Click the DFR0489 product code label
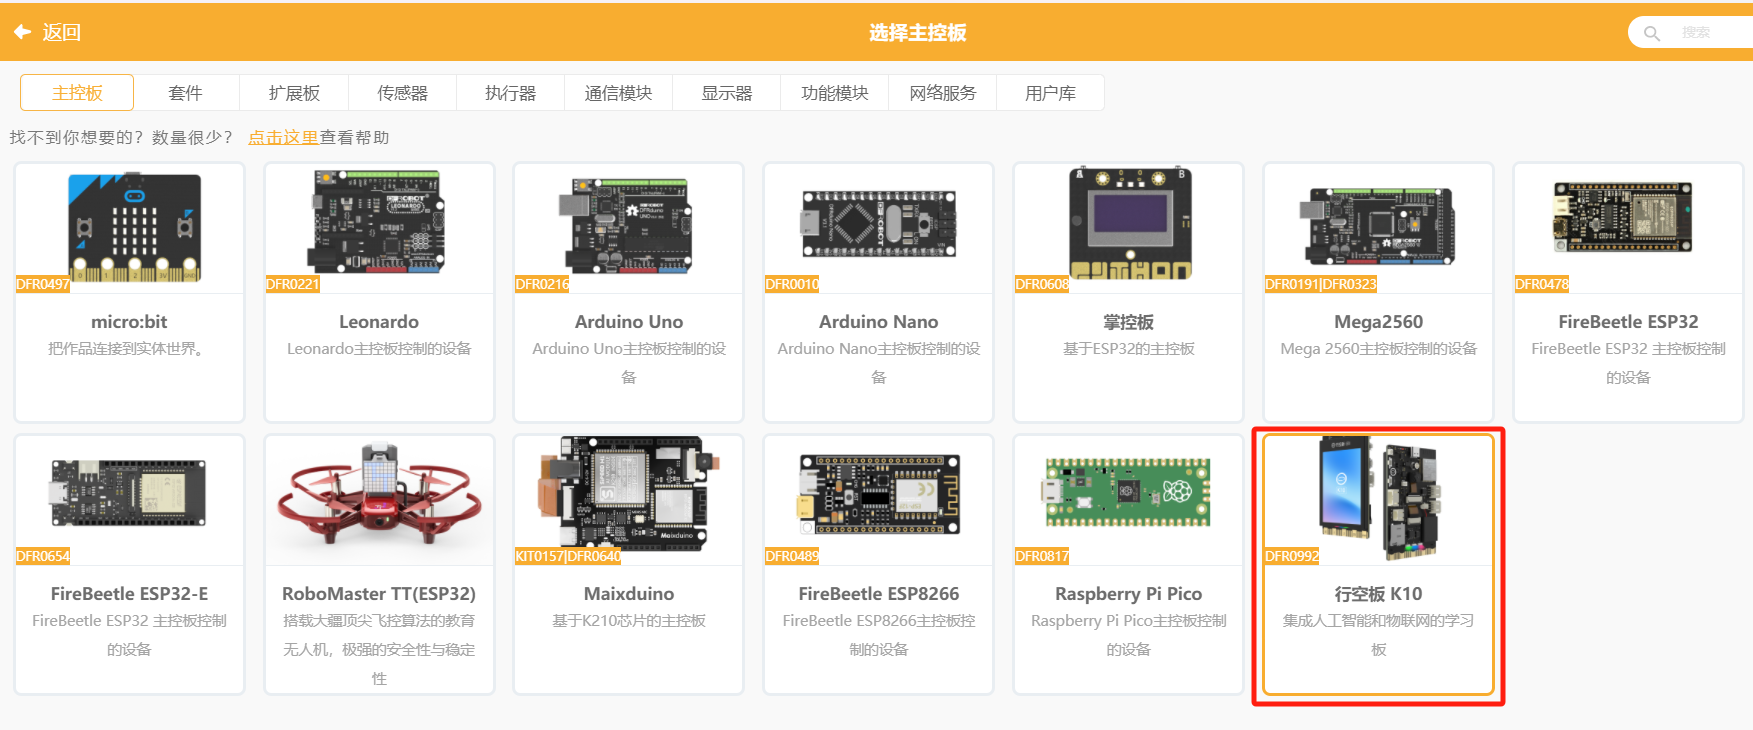The height and width of the screenshot is (730, 1753). tap(792, 556)
